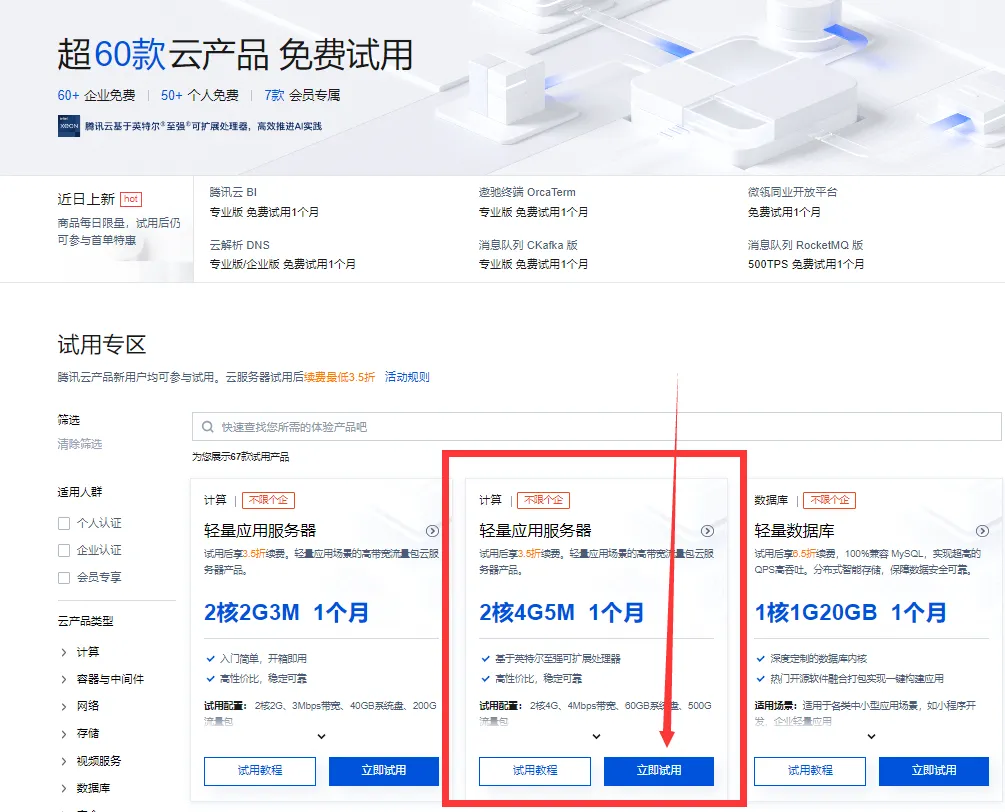Open details arrow icon on 轻量数据库 card
Image resolution: width=1005 pixels, height=812 pixels.
click(982, 531)
